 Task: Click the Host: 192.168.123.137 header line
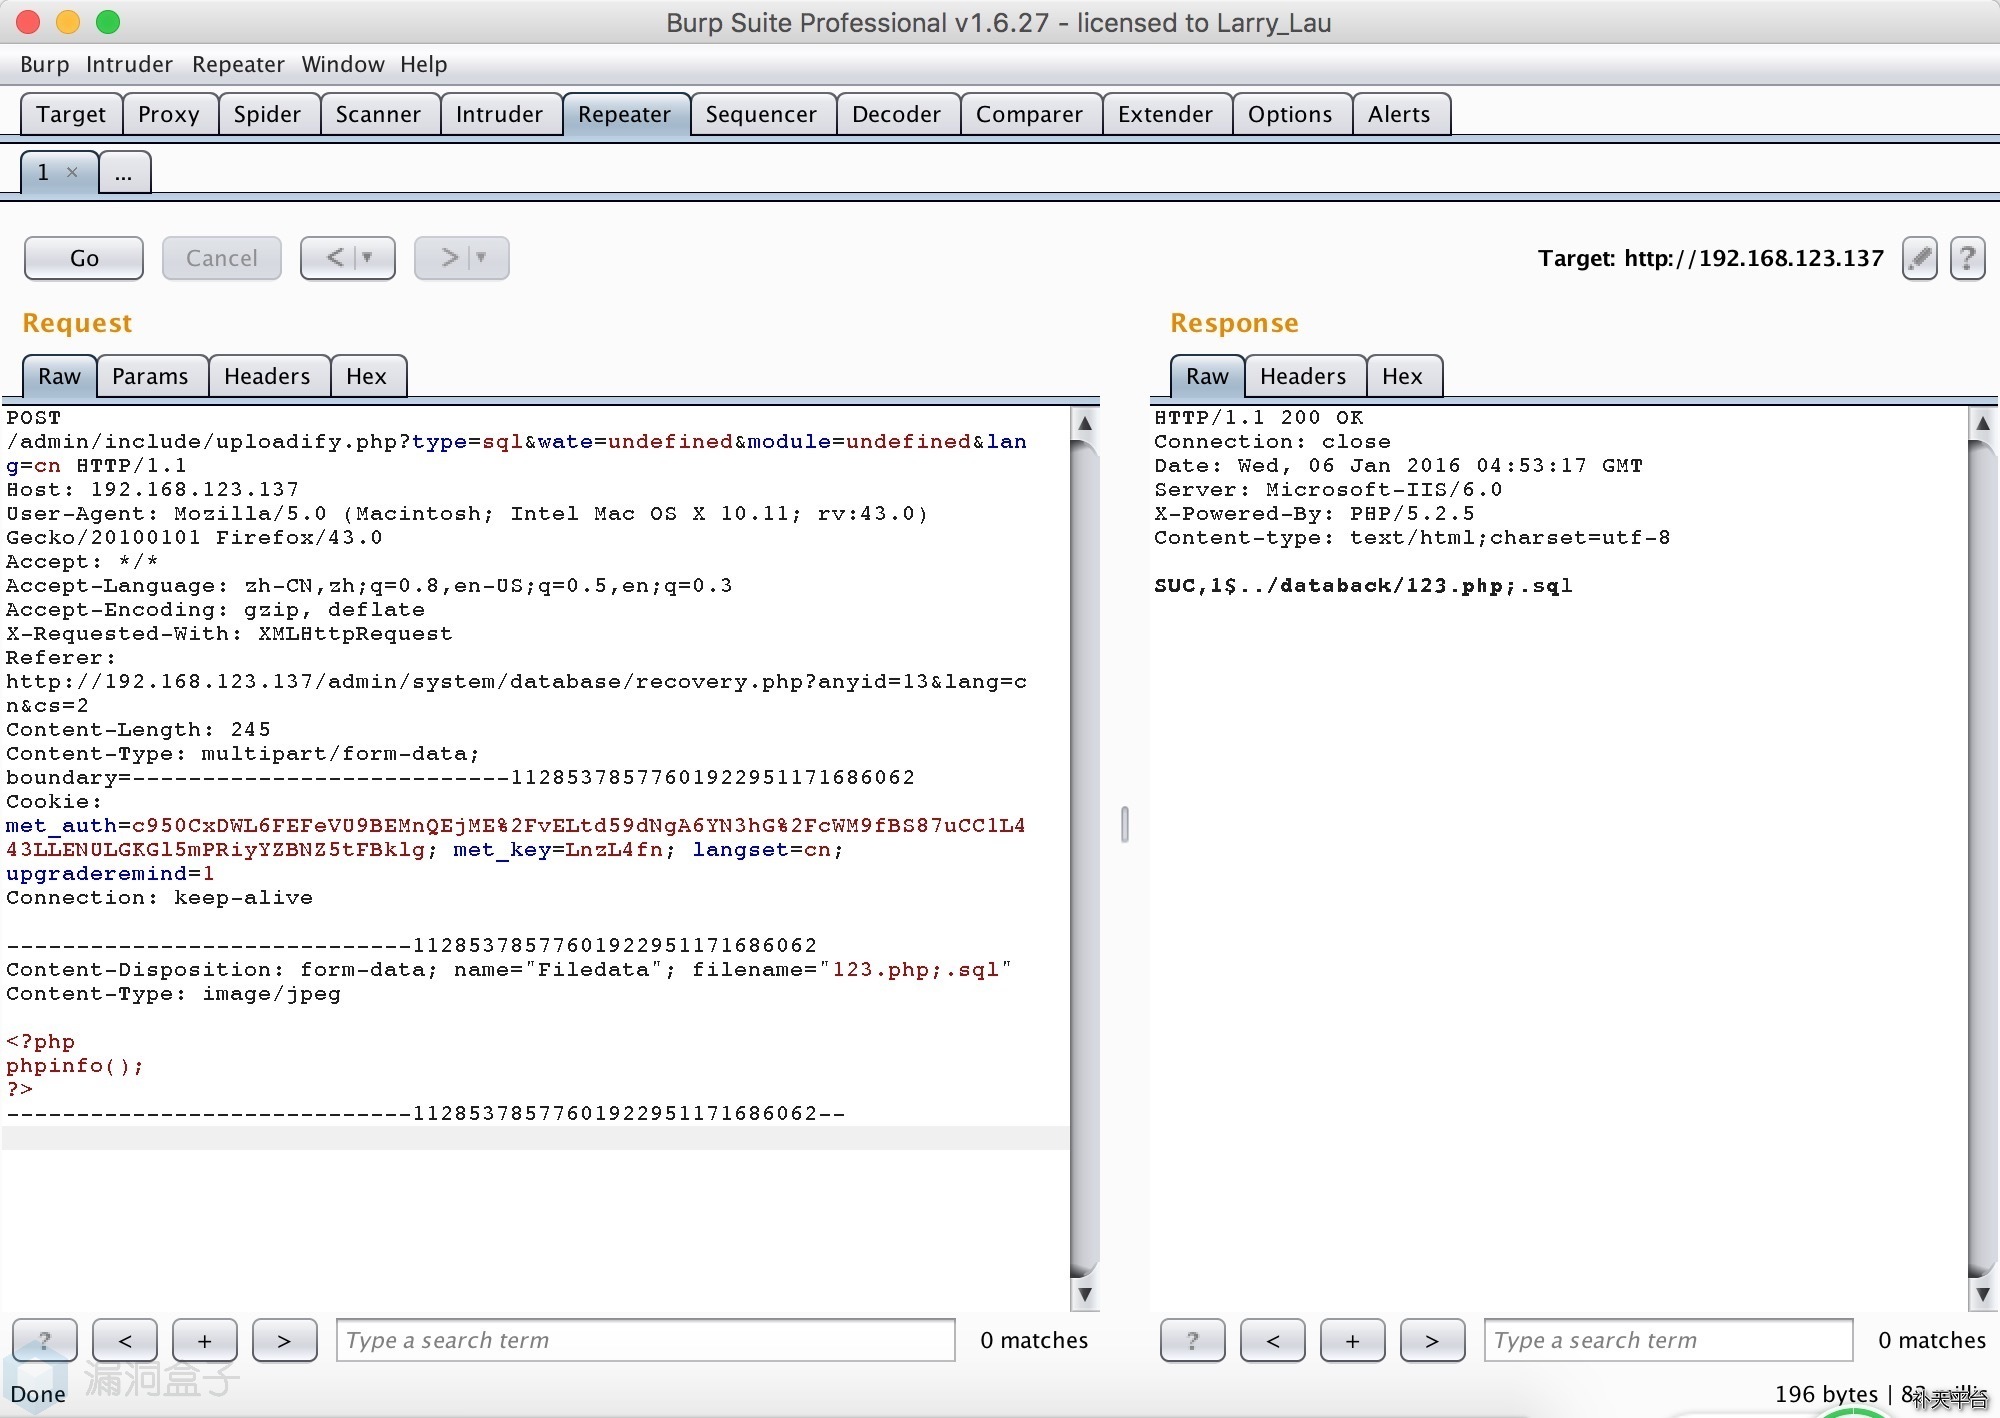click(152, 490)
